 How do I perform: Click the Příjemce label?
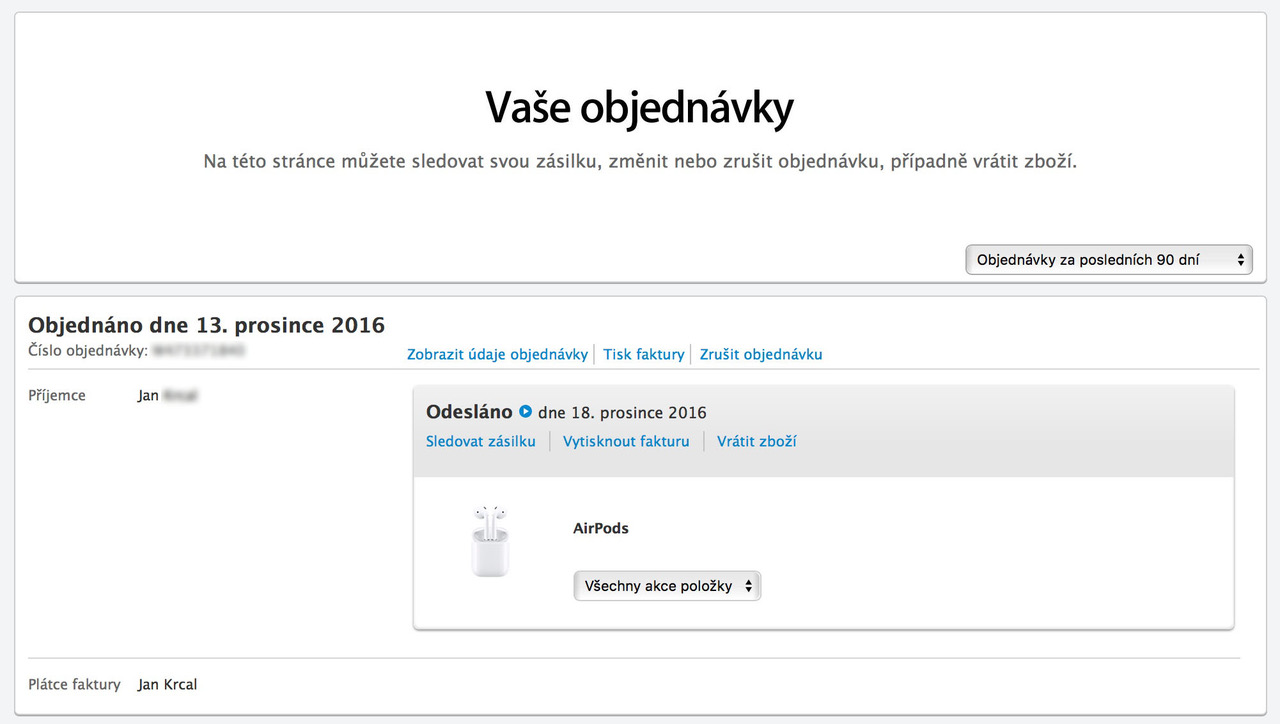[57, 396]
